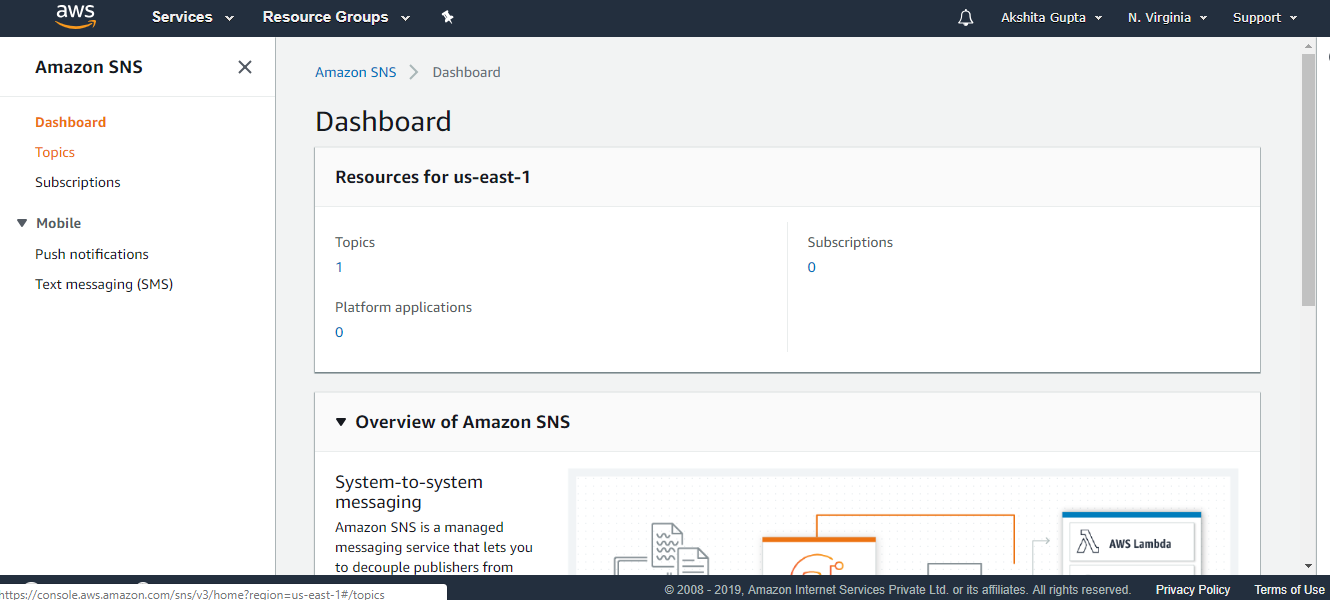This screenshot has height=600, width=1330.
Task: View subscriptions count link showing 0
Action: coord(811,267)
